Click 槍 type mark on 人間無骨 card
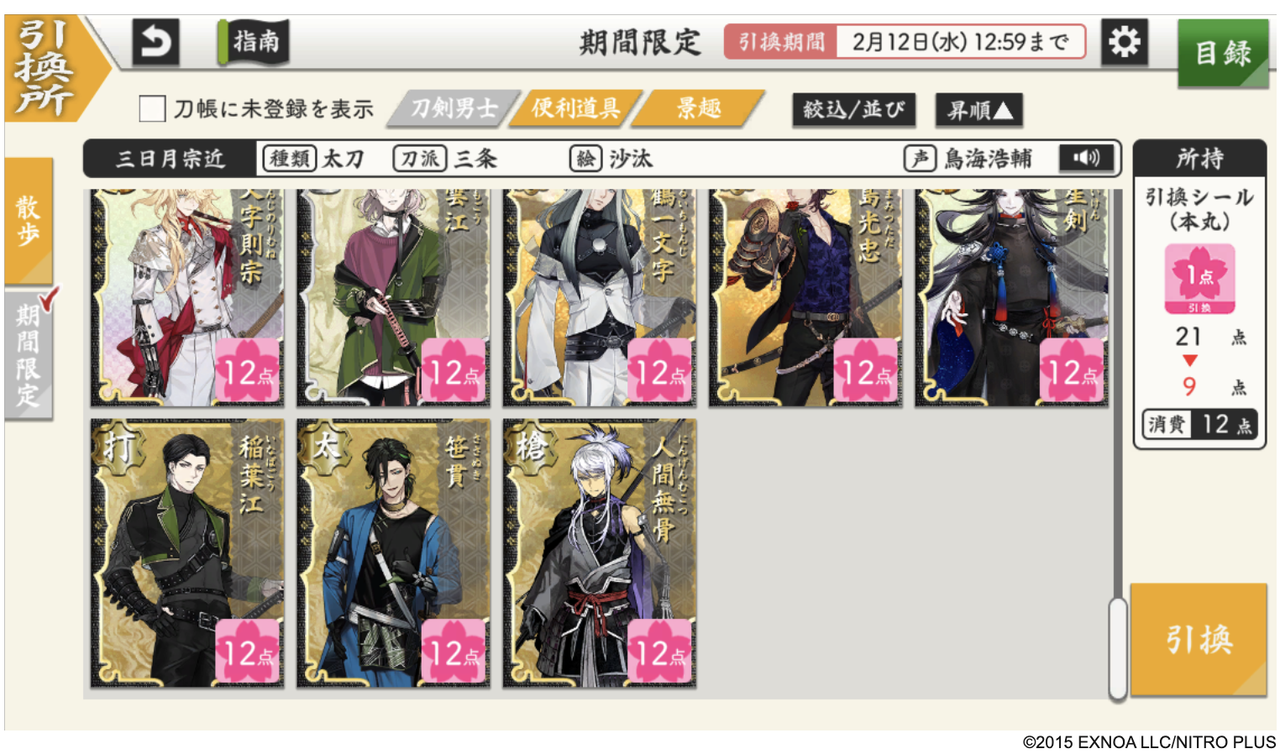1280x754 pixels. pos(531,447)
